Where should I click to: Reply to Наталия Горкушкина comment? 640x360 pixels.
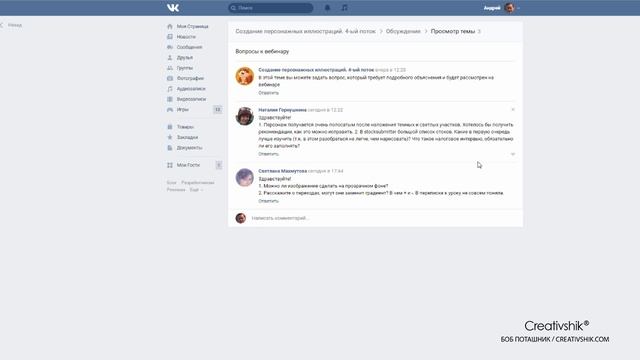[269, 154]
